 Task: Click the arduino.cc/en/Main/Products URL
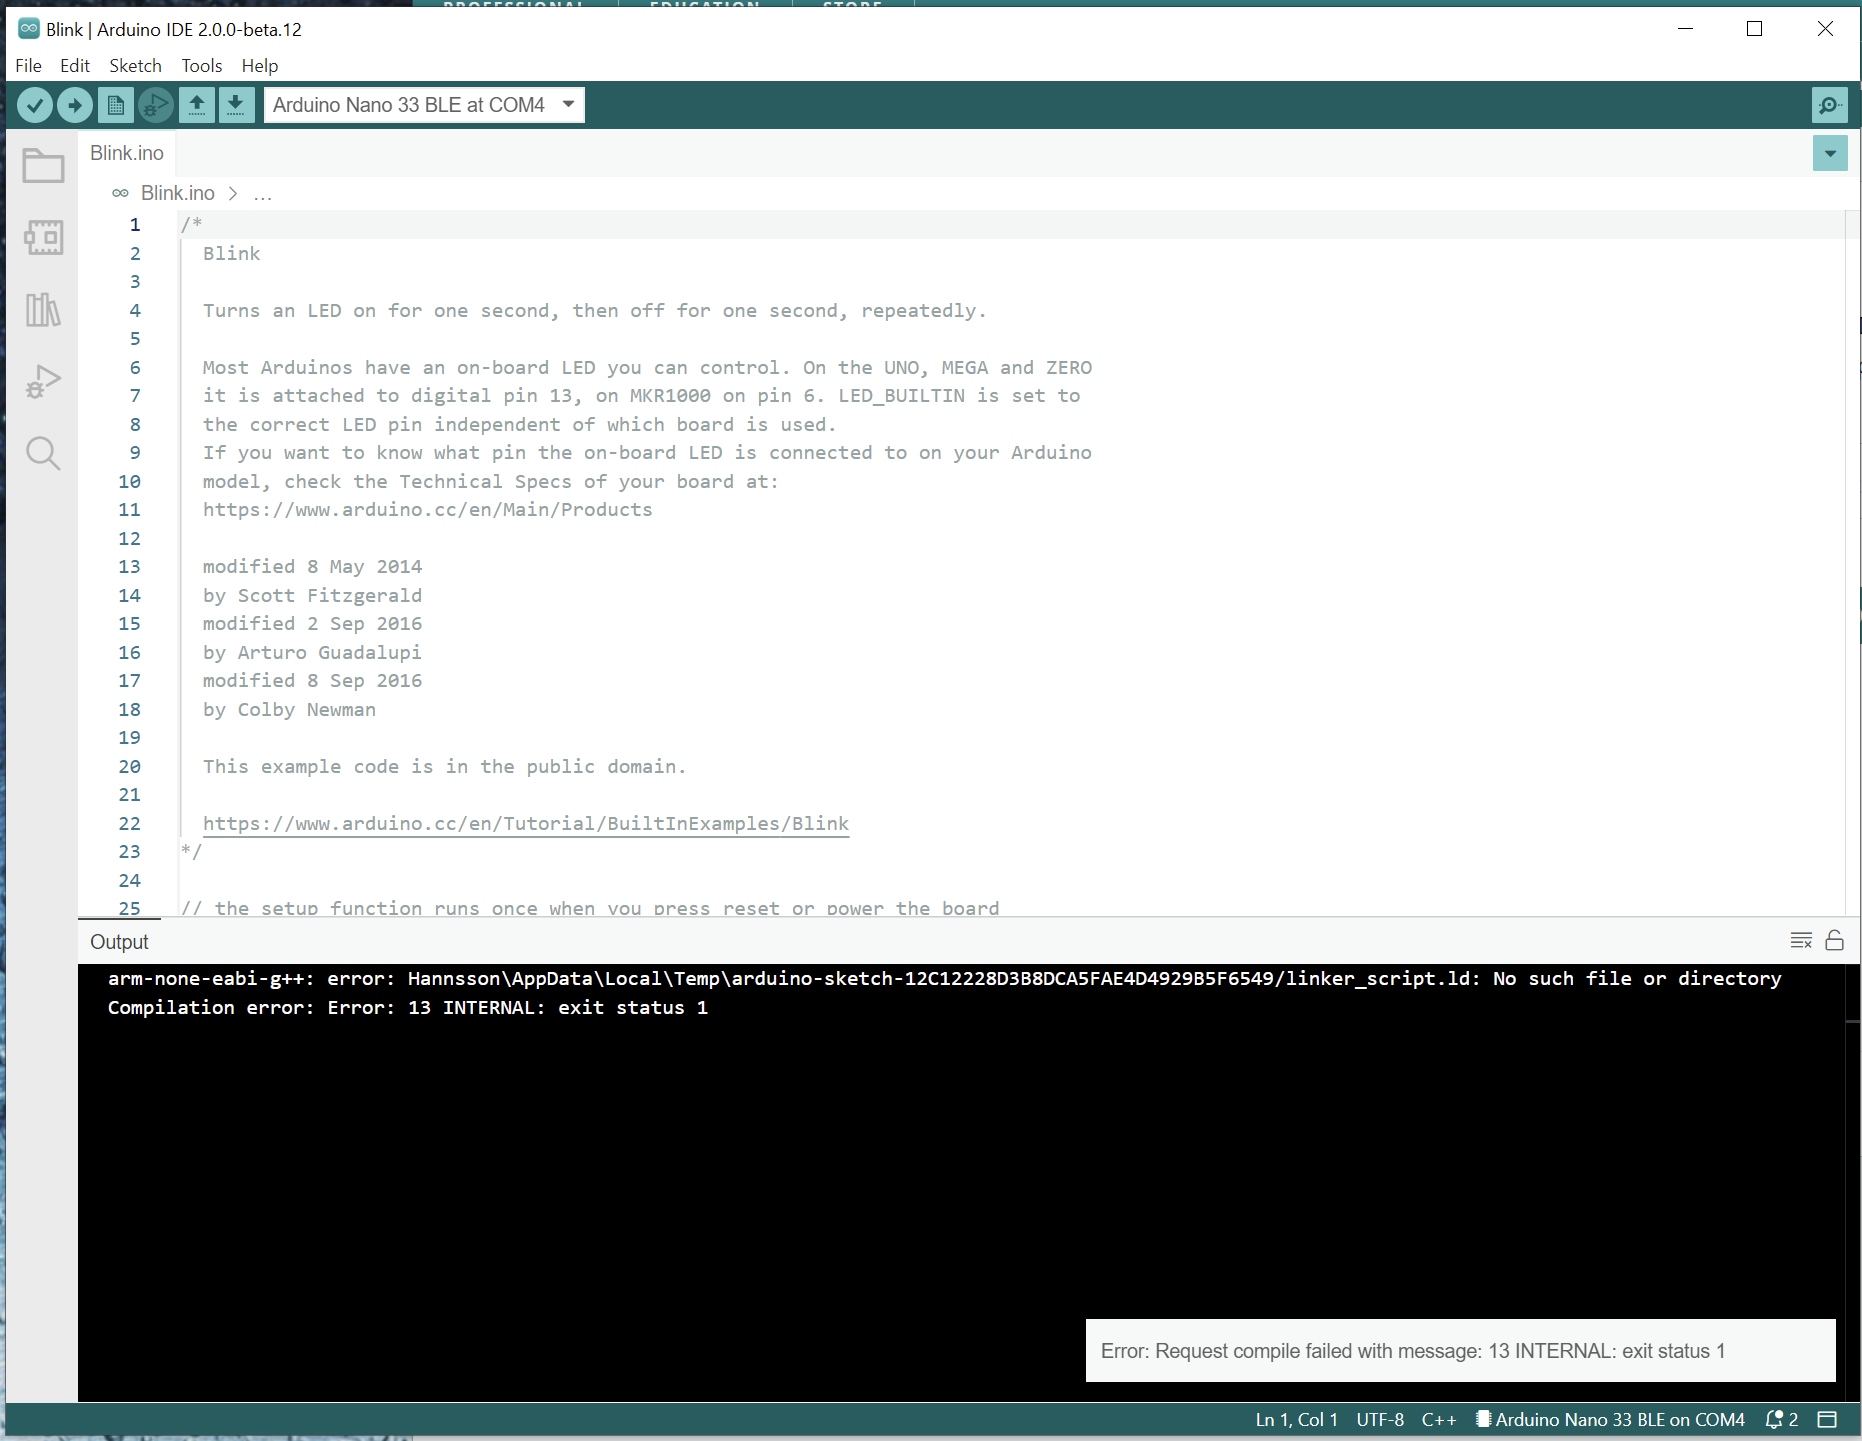point(428,510)
